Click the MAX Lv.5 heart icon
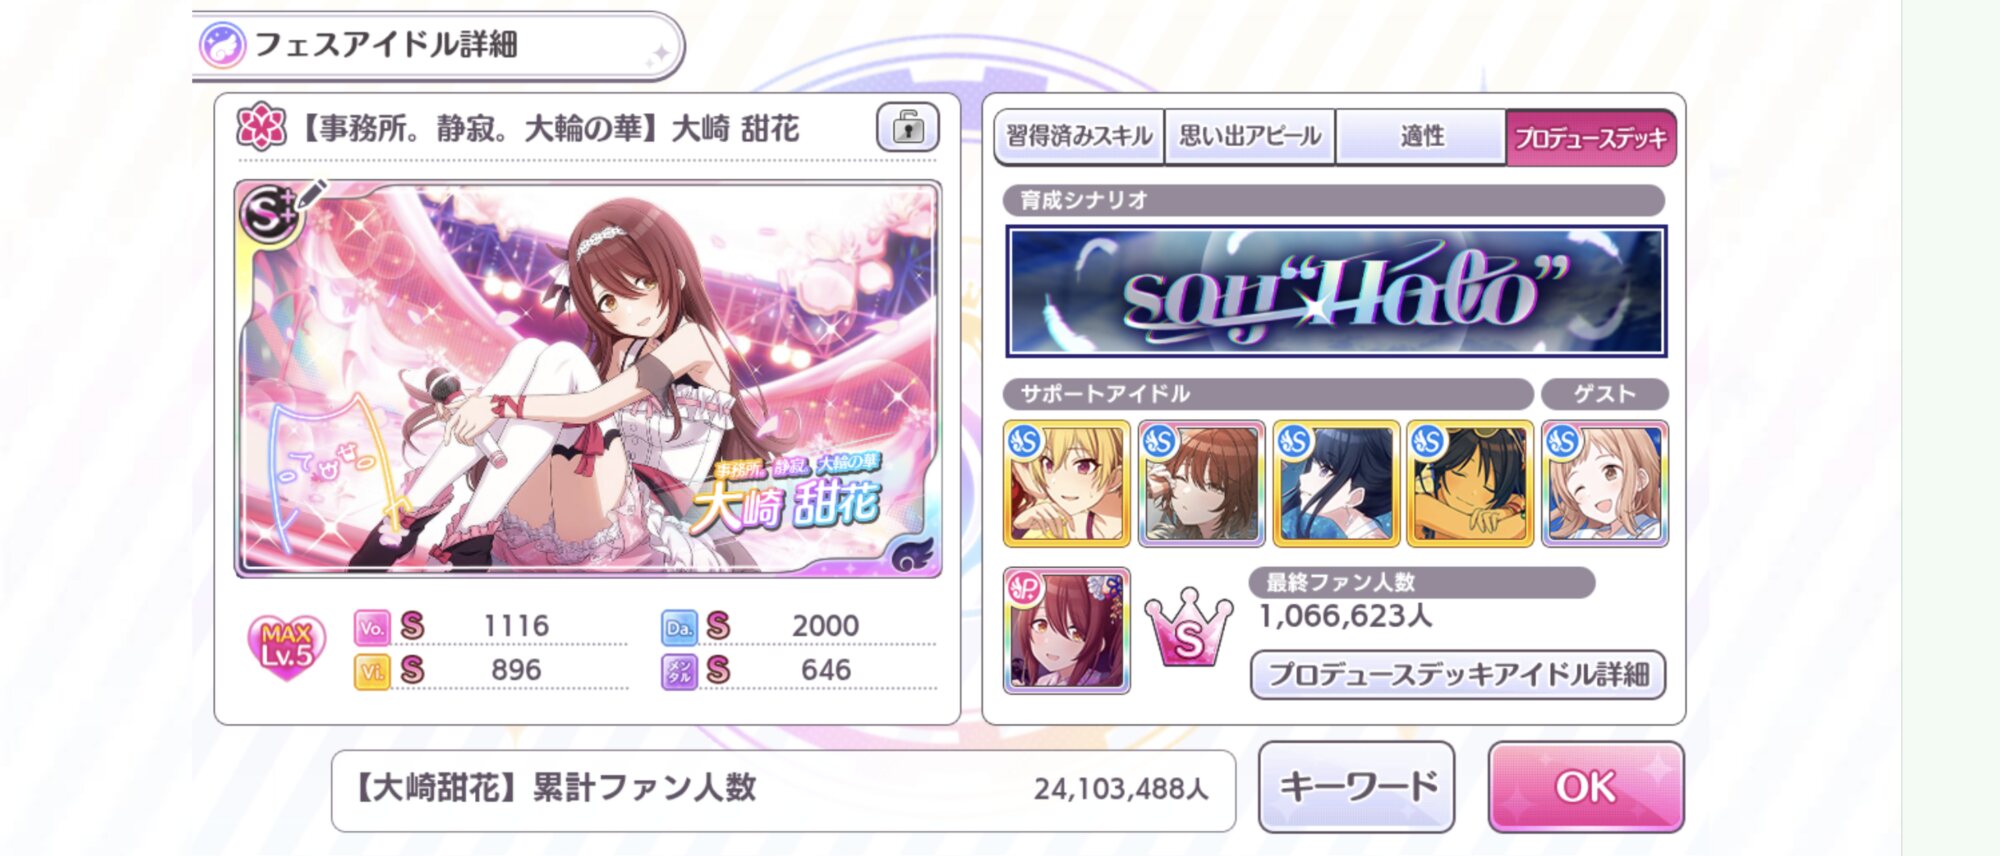The image size is (2000, 856). coord(286,647)
